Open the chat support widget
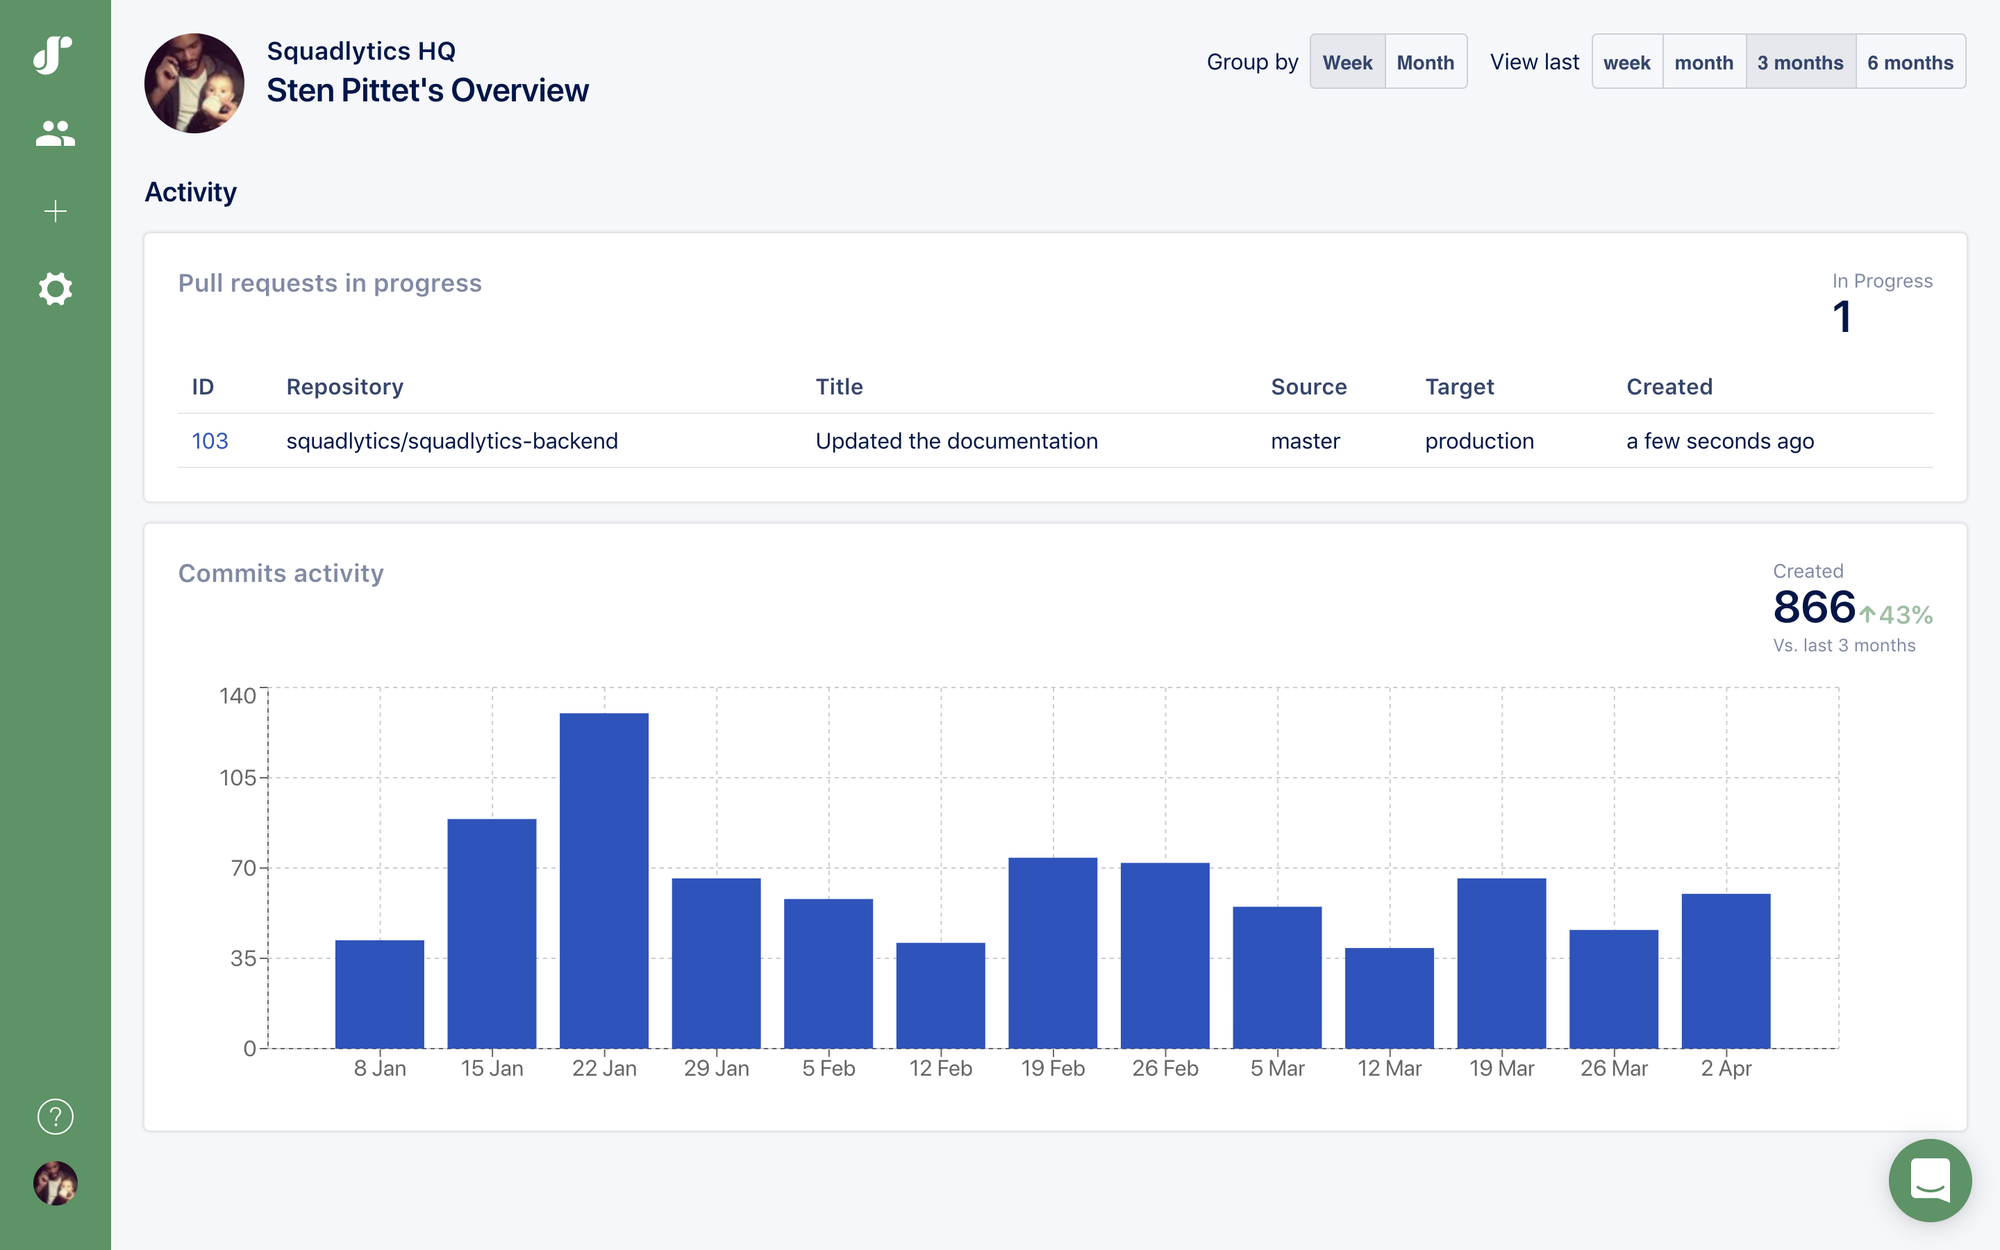 tap(1929, 1180)
